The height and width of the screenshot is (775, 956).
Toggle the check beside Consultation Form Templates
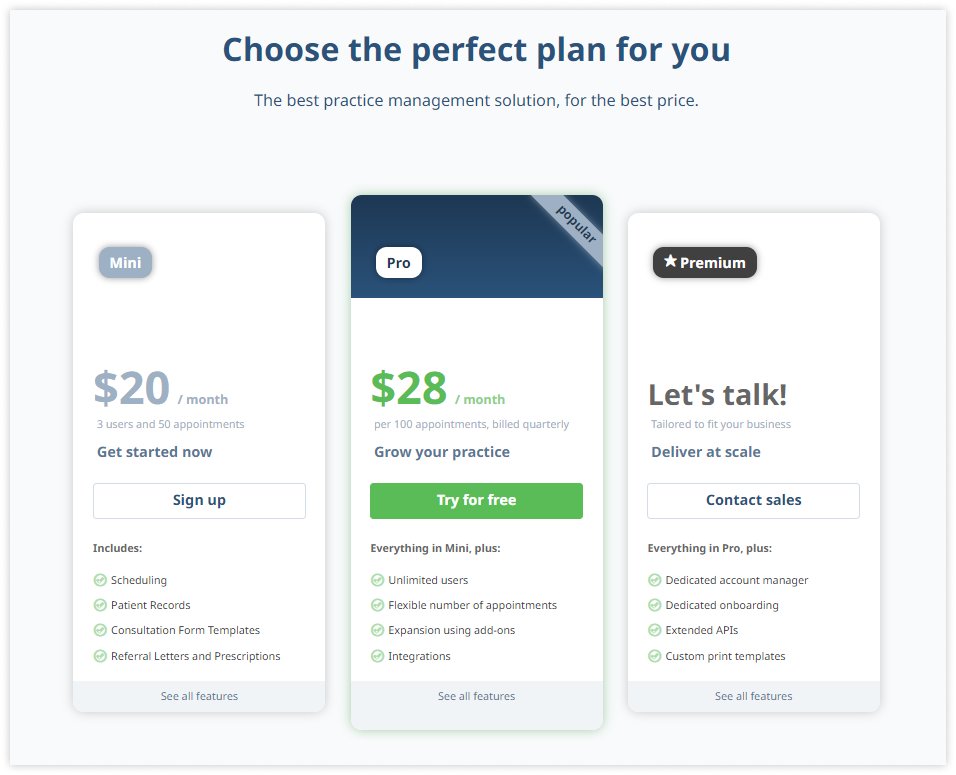[100, 630]
